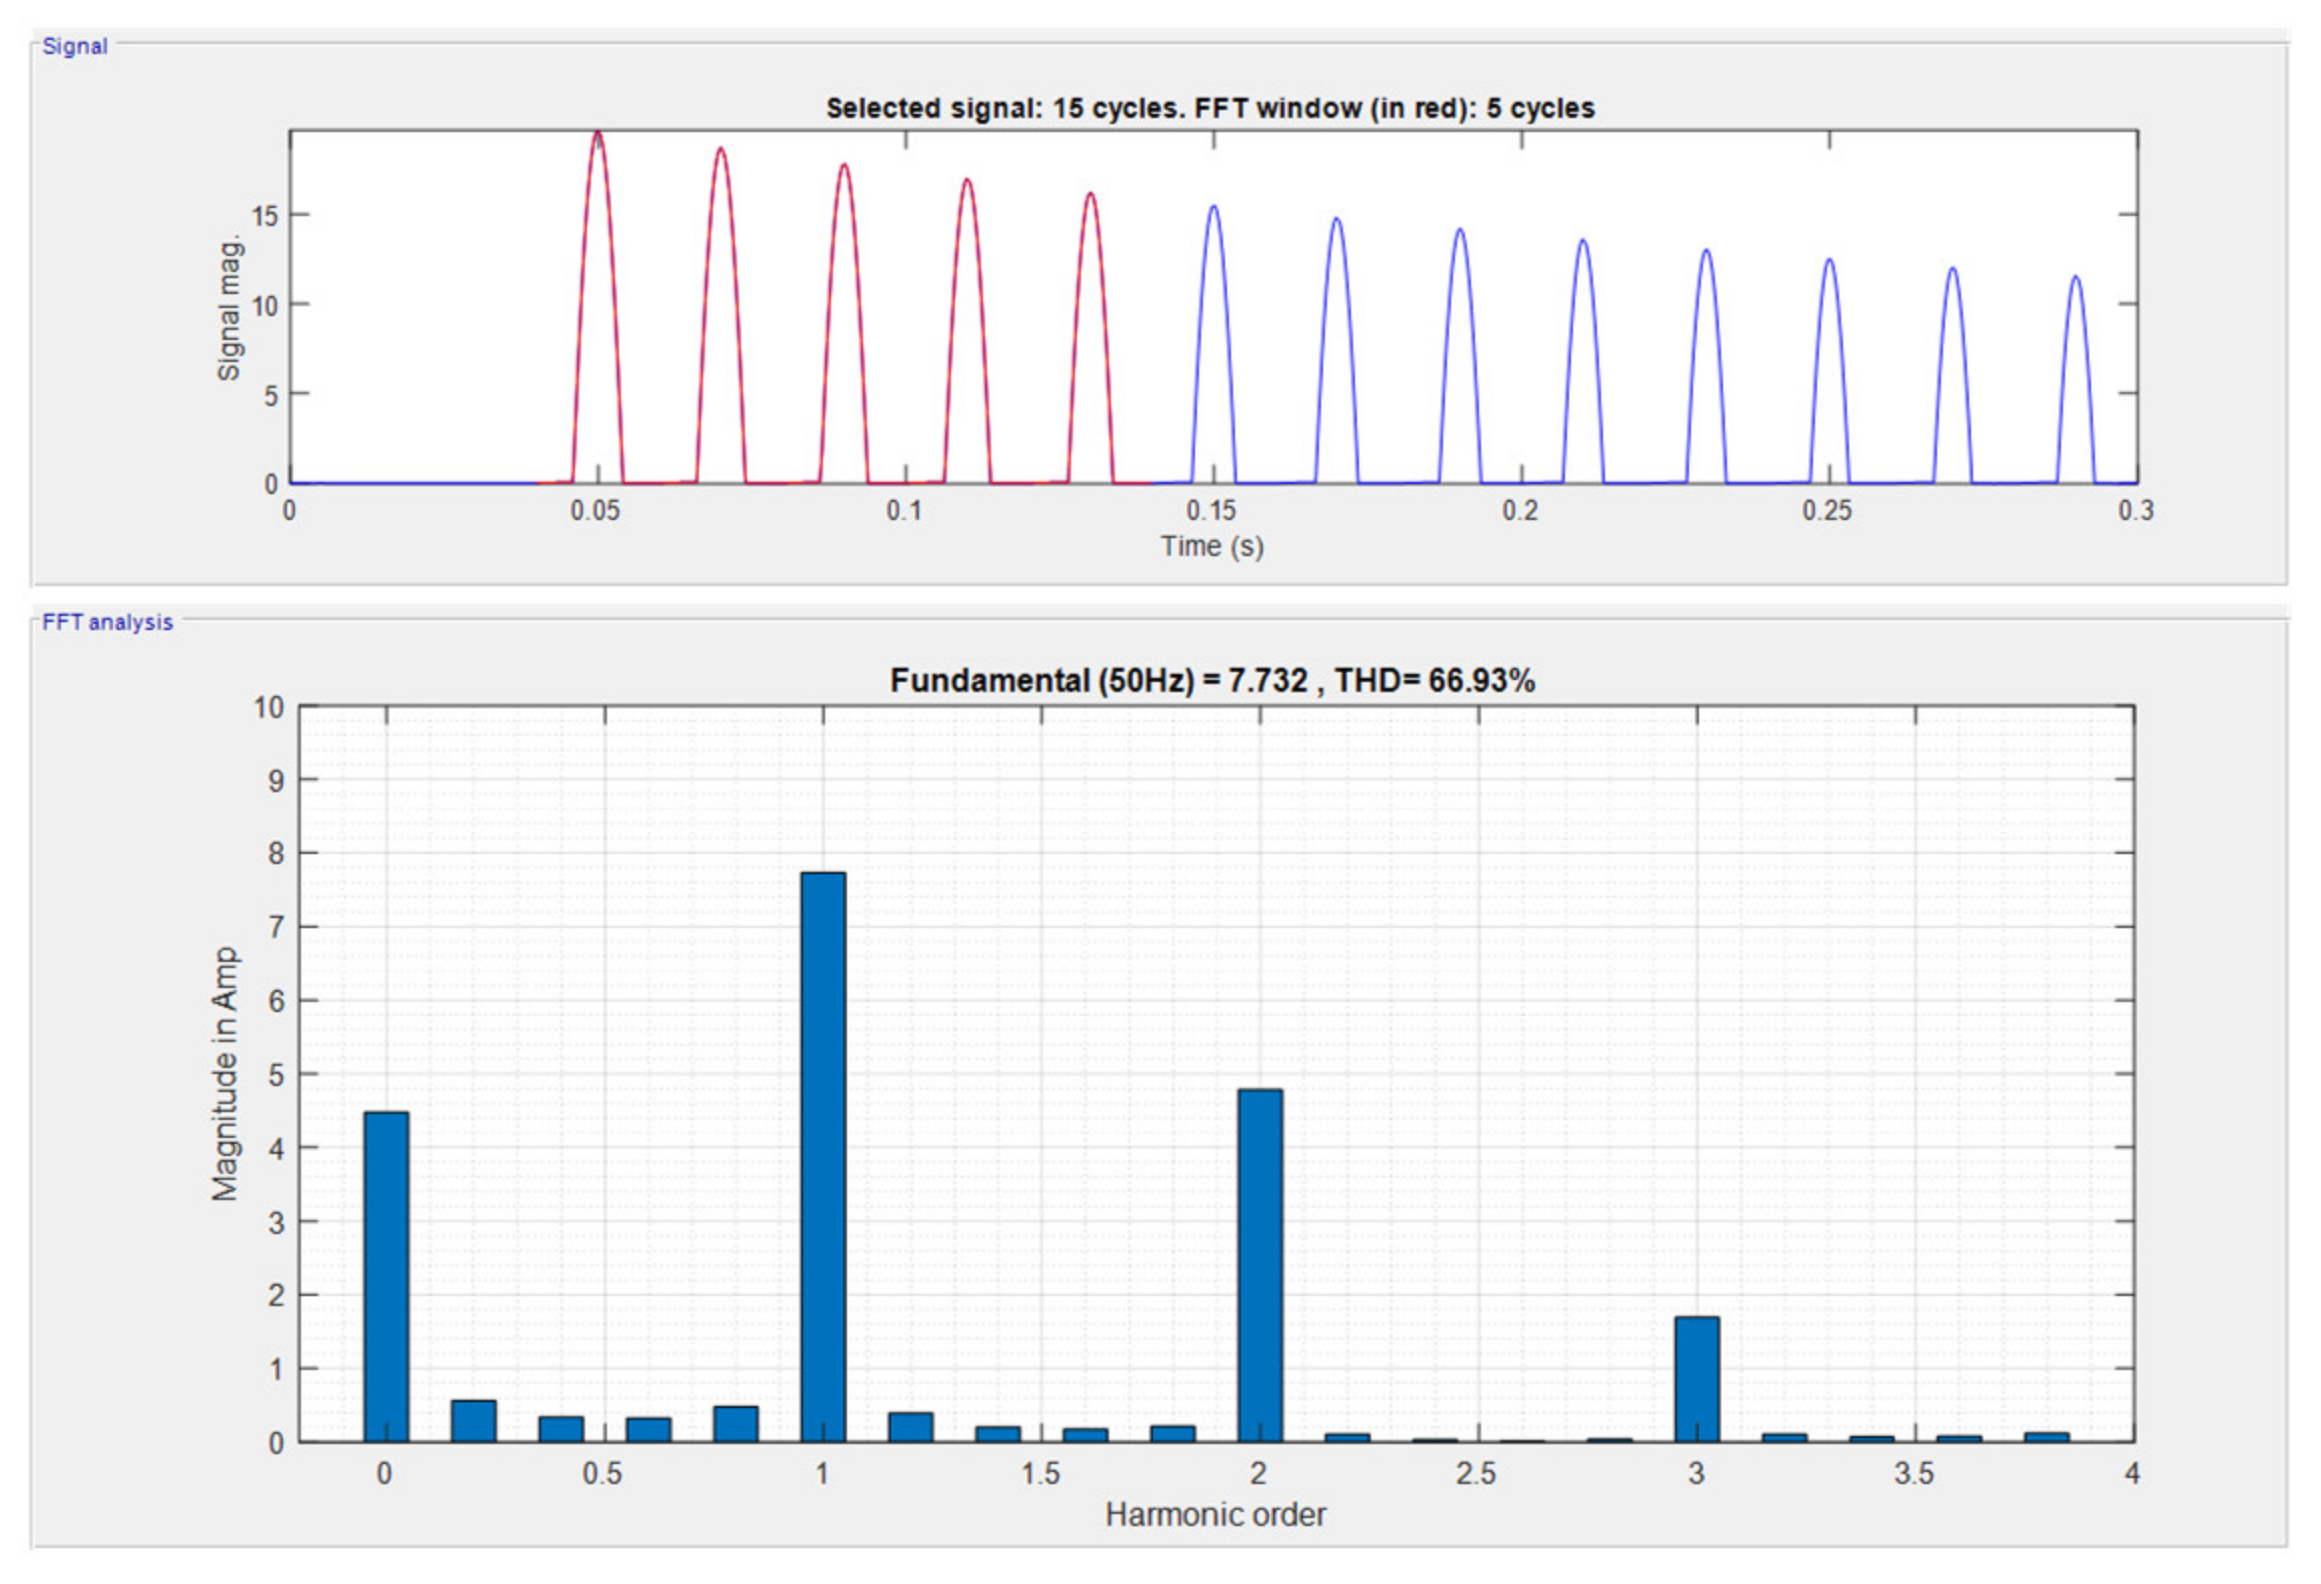Click the 'FFT analysis' panel title

pyautogui.click(x=107, y=622)
